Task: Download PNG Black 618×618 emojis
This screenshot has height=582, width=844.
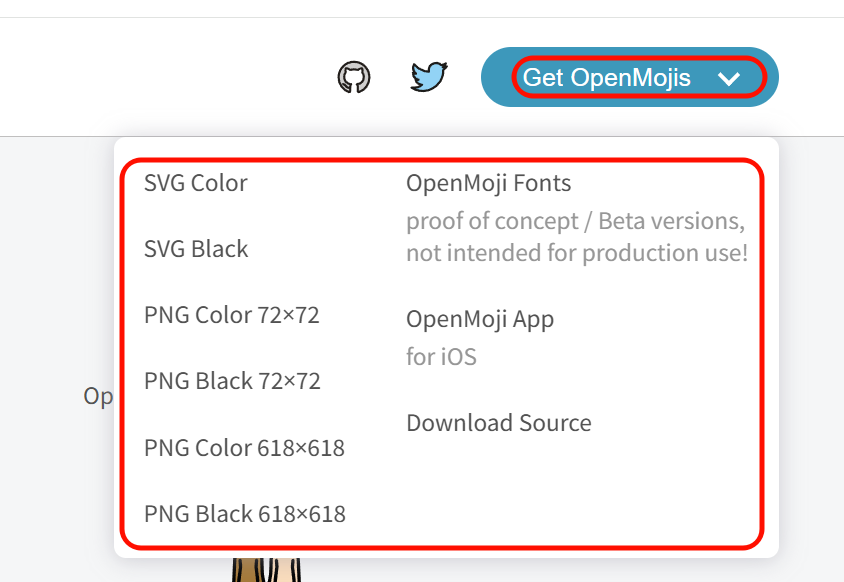Action: pos(243,513)
